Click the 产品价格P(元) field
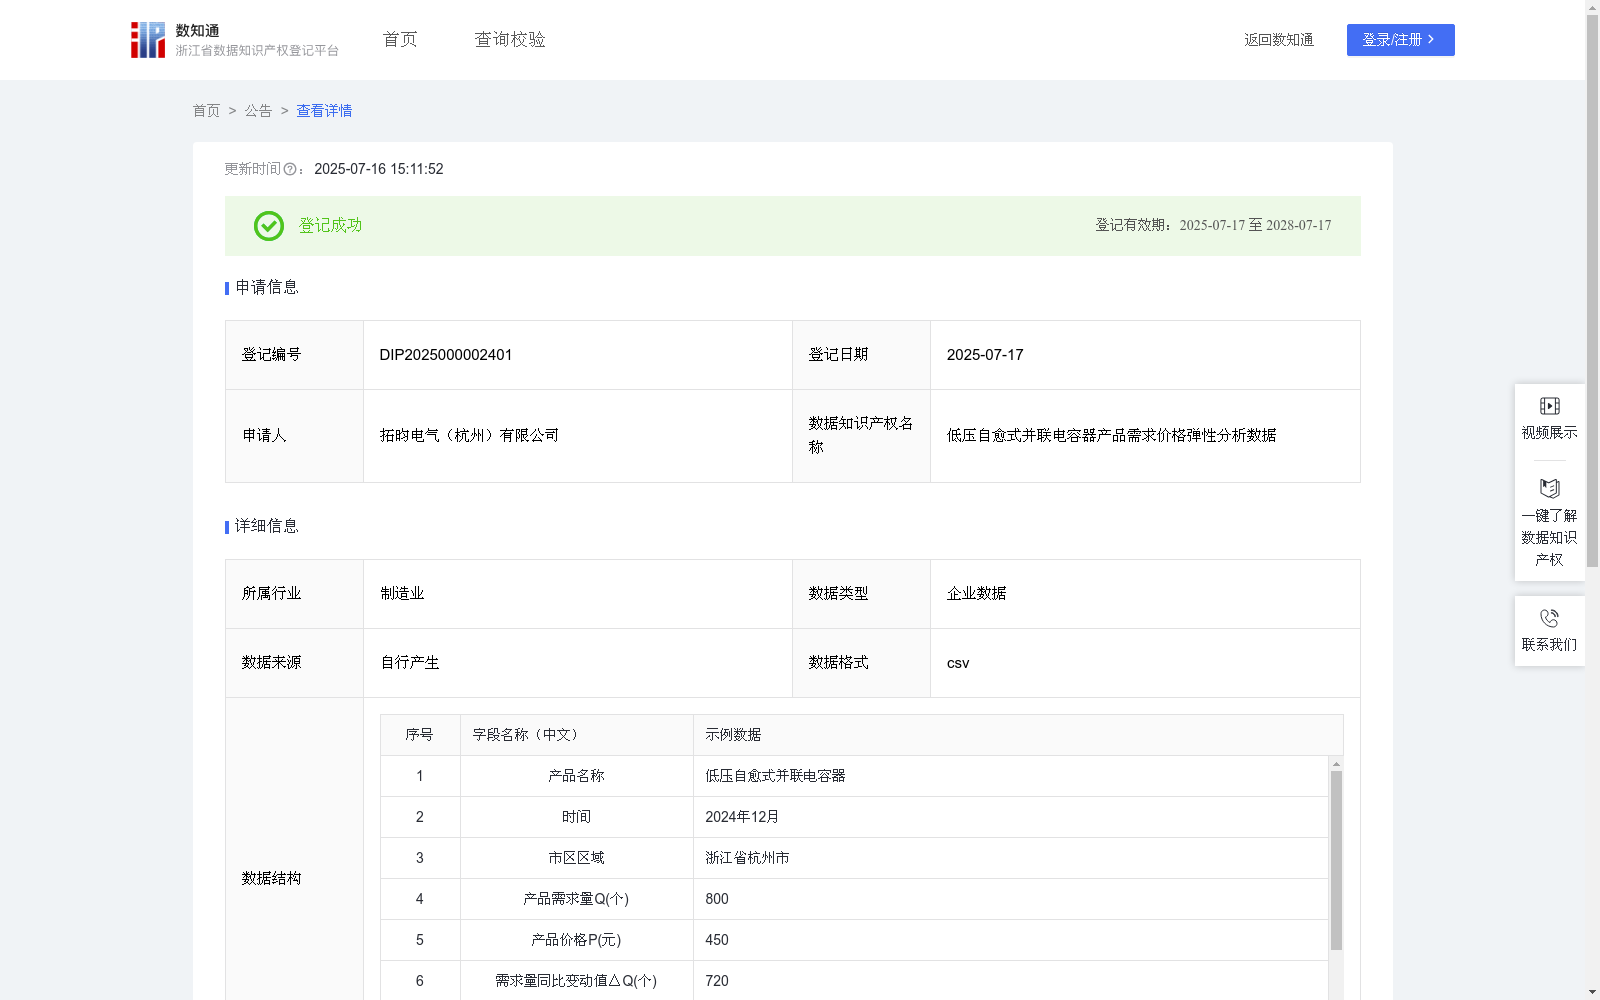 (x=576, y=940)
